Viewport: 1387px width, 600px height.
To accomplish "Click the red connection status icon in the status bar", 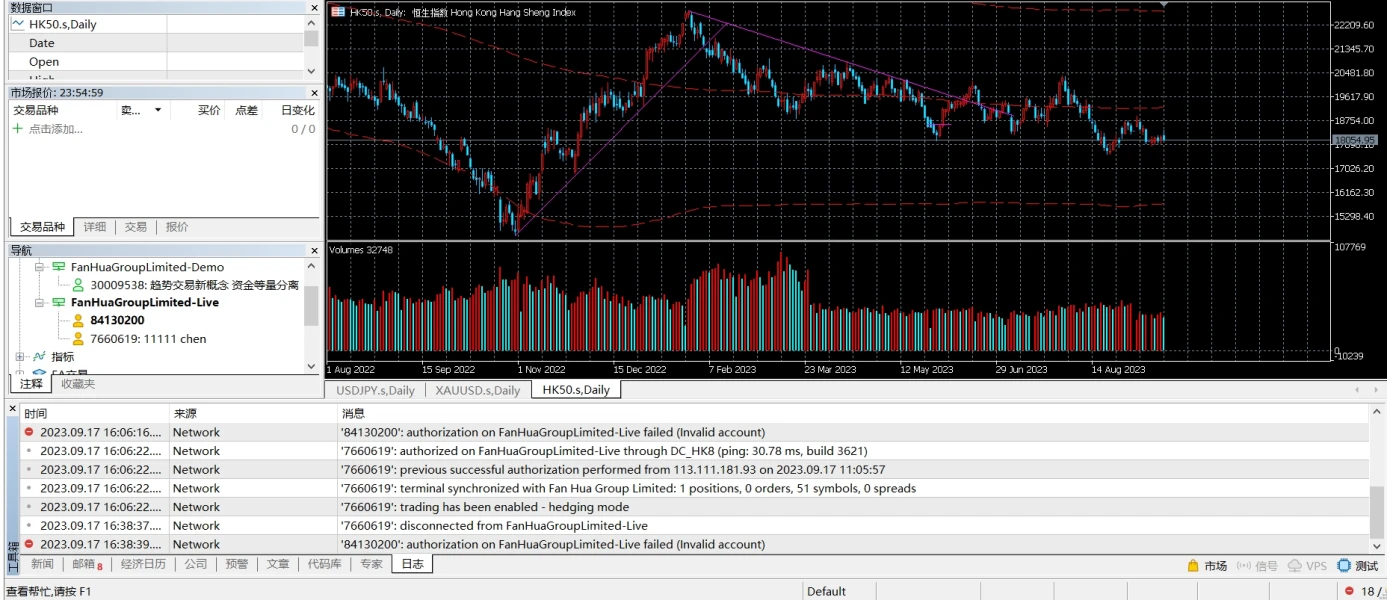I will (1349, 591).
